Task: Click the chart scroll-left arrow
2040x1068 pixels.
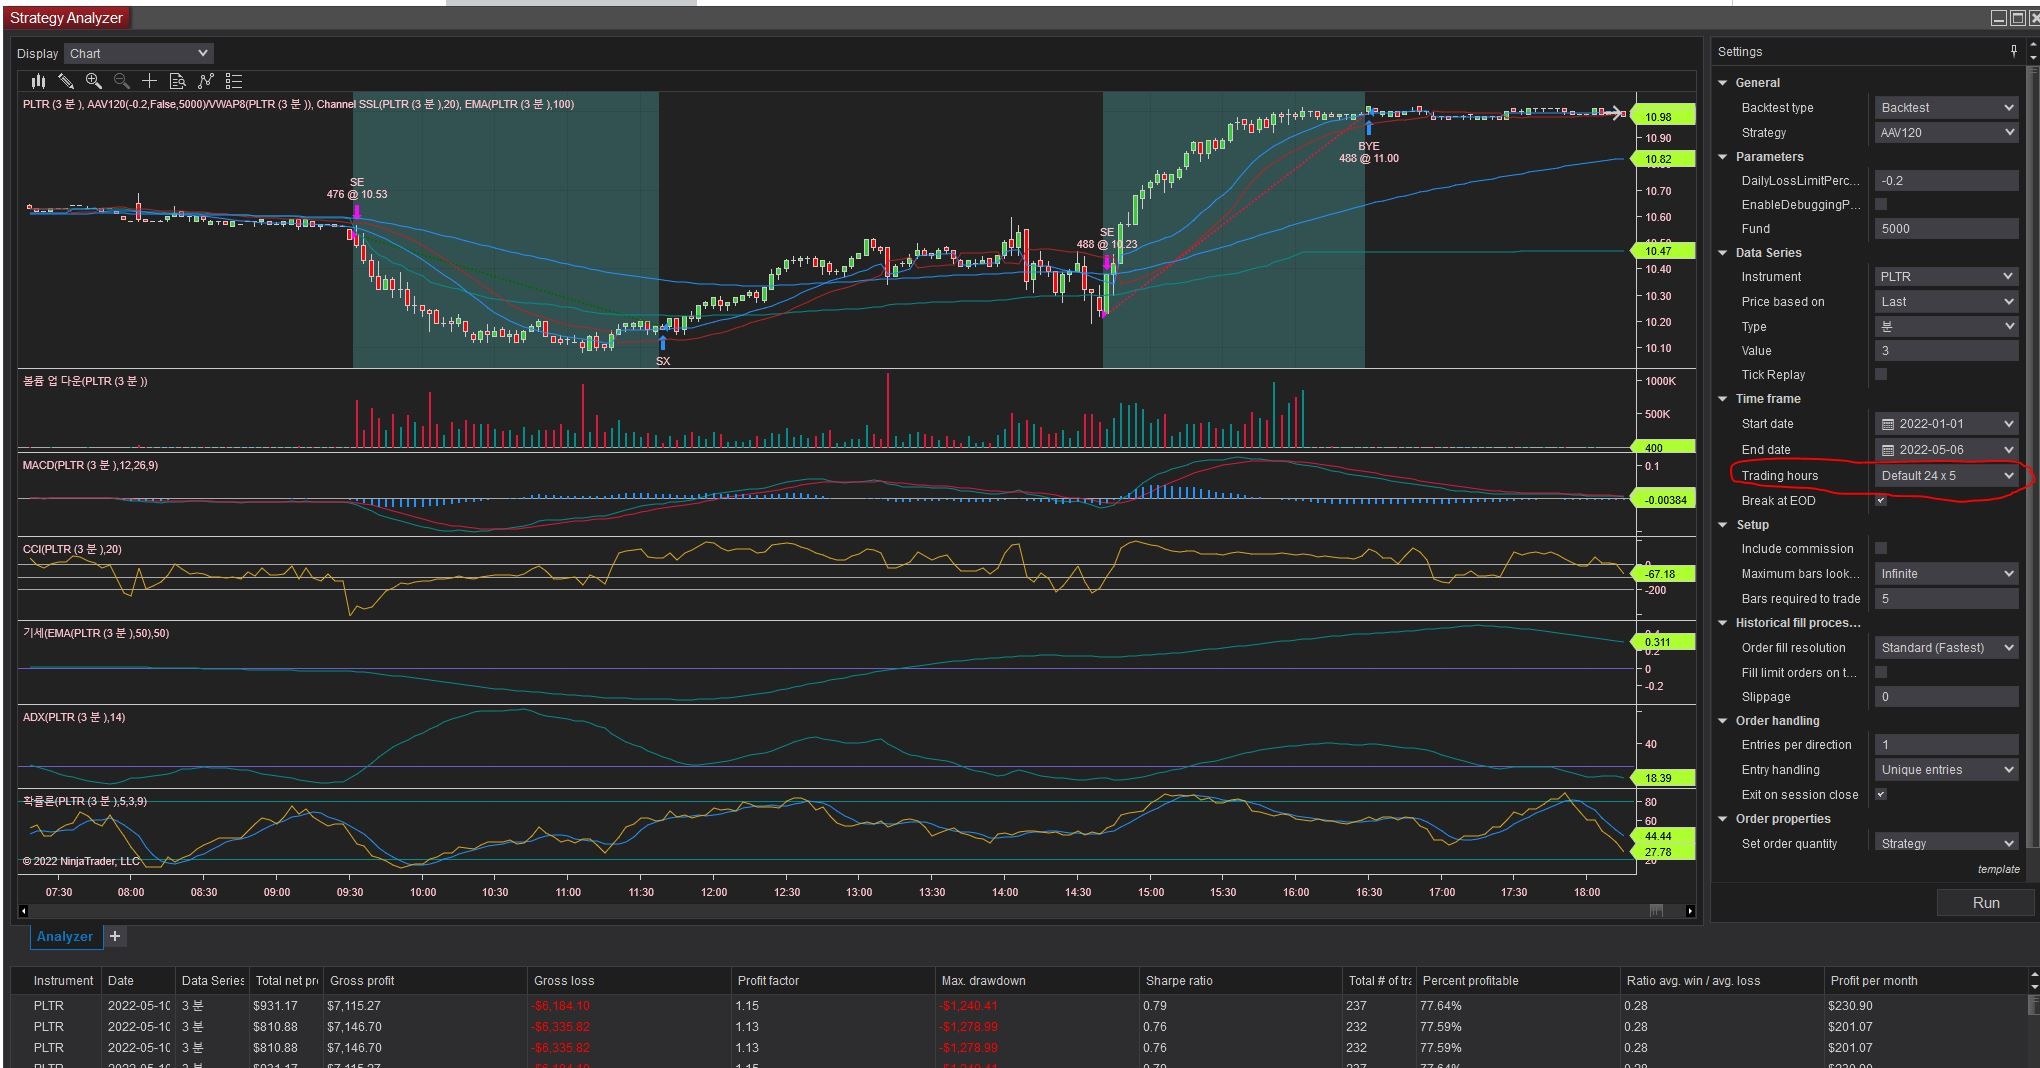Action: pos(23,910)
